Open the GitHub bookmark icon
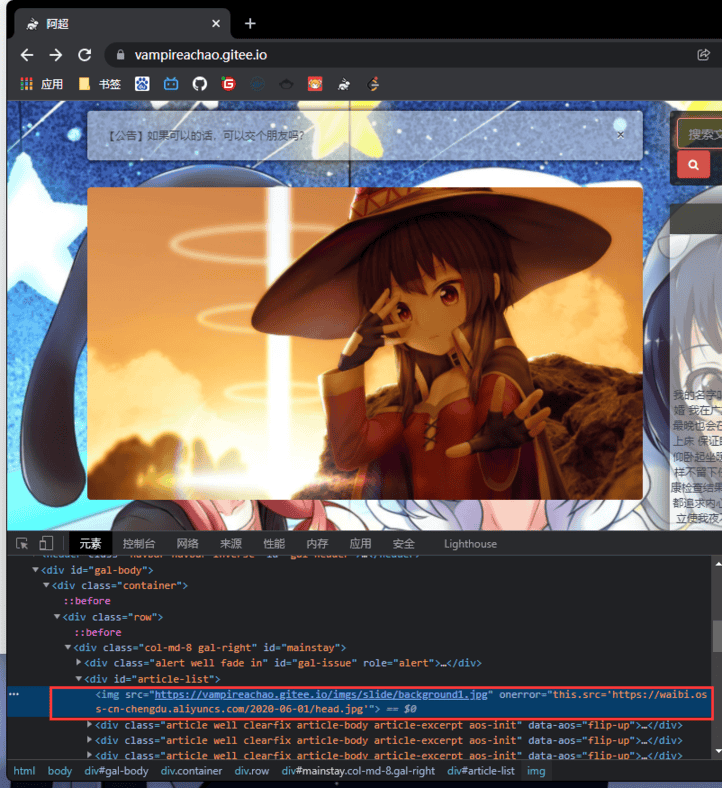722x788 pixels. tap(199, 84)
